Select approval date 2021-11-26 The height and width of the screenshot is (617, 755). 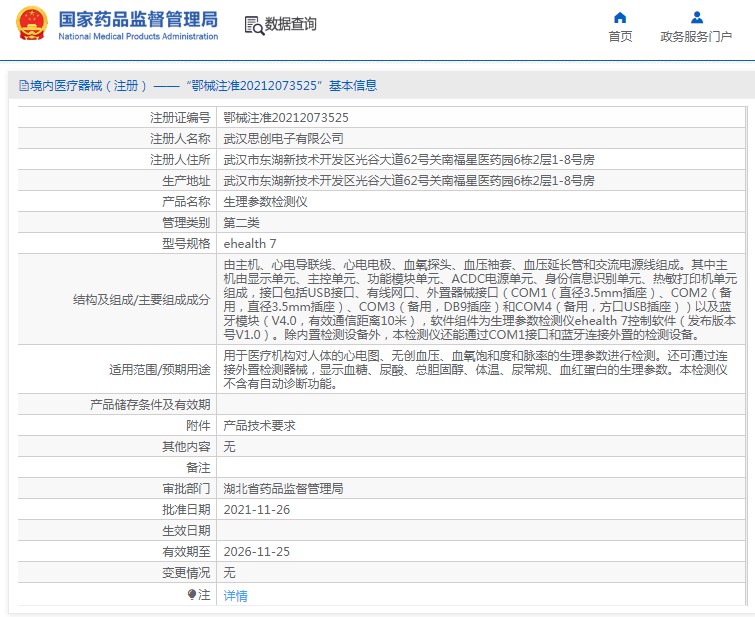point(257,510)
